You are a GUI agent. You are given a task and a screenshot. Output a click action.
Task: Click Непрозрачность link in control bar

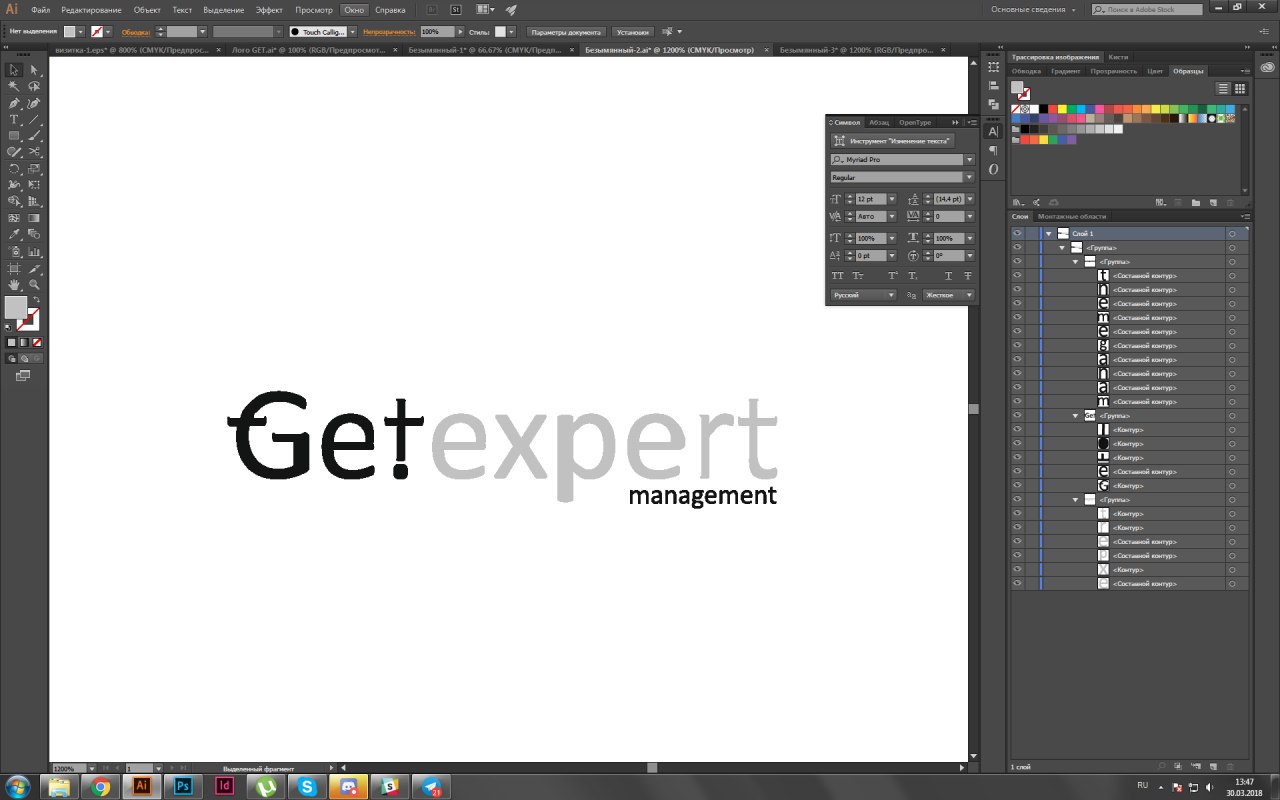[390, 32]
